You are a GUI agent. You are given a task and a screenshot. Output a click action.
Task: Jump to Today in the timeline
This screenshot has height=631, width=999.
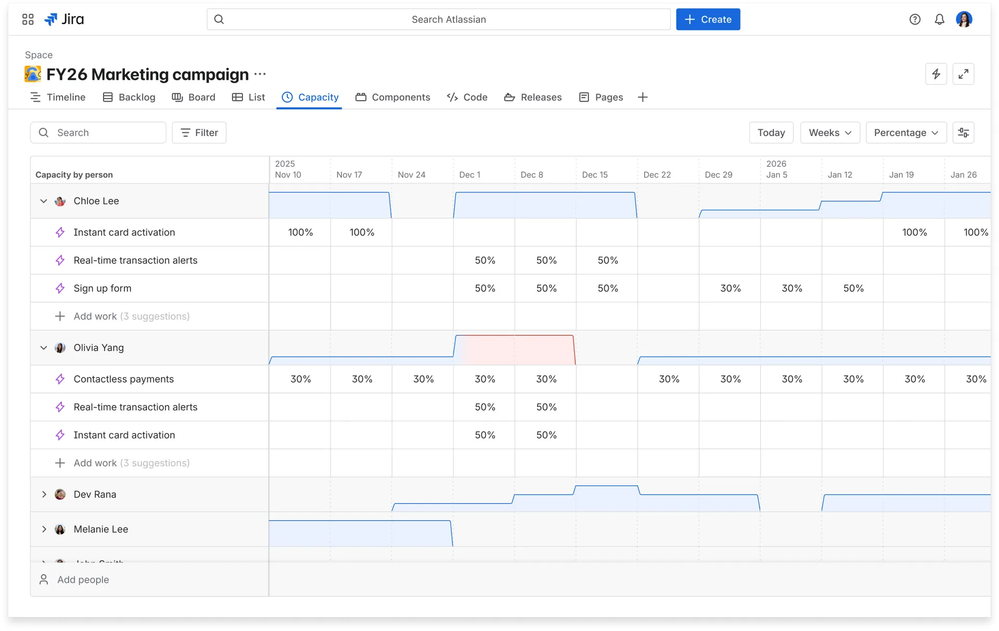pyautogui.click(x=771, y=133)
